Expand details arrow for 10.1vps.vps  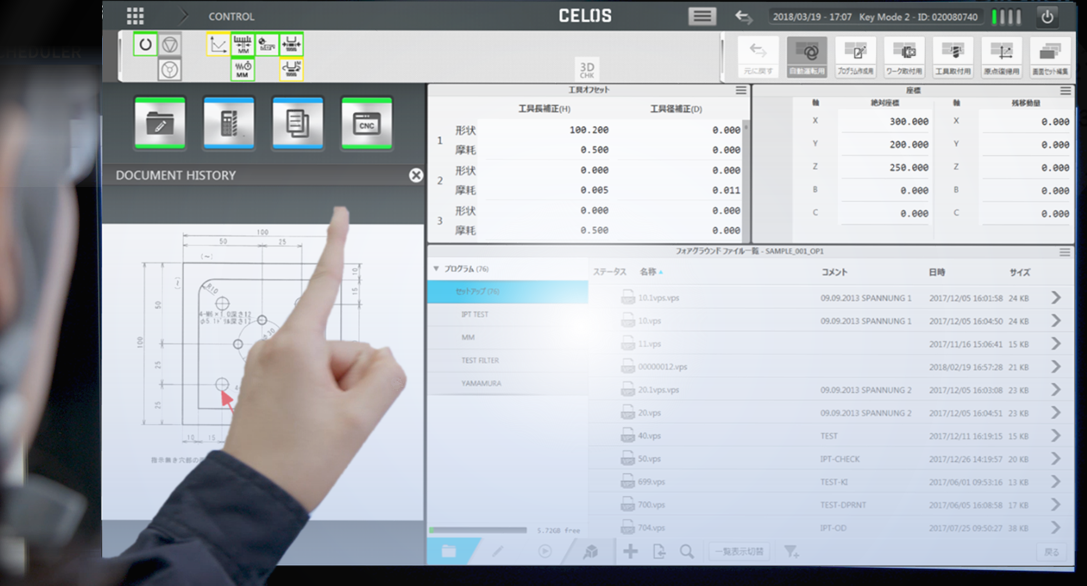click(x=1056, y=298)
